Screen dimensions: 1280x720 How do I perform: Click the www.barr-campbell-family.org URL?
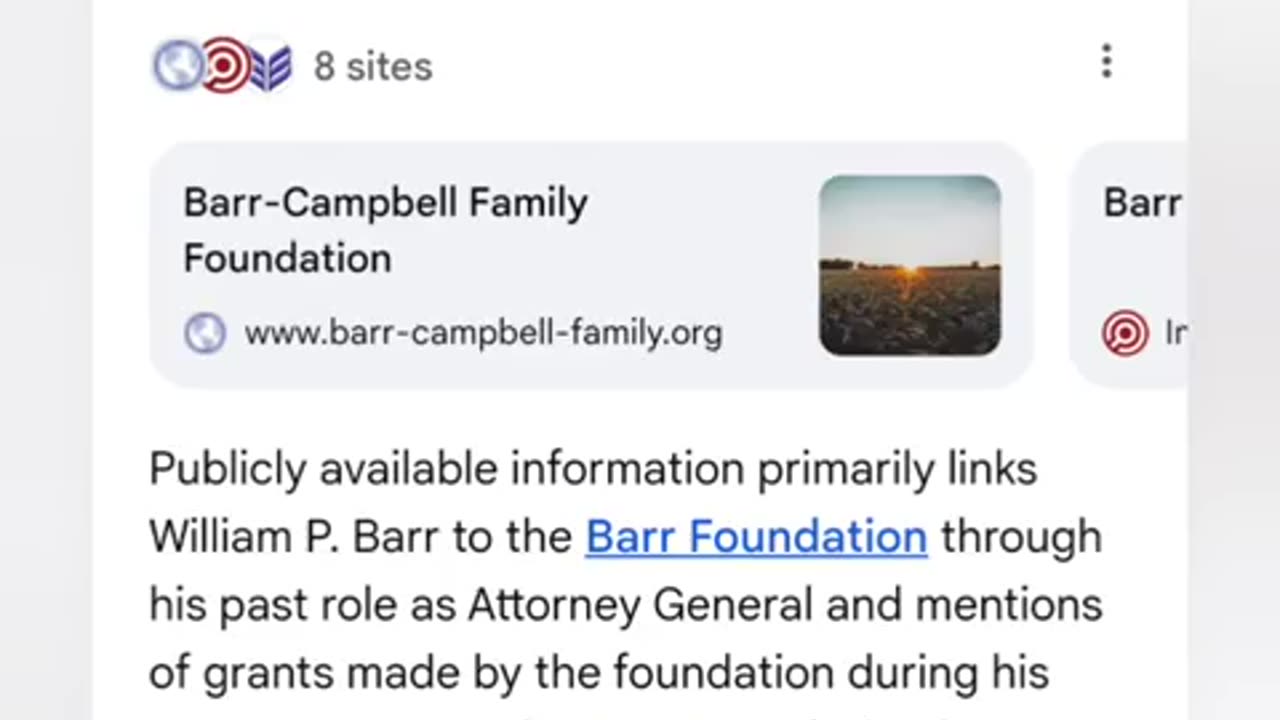pyautogui.click(x=483, y=333)
